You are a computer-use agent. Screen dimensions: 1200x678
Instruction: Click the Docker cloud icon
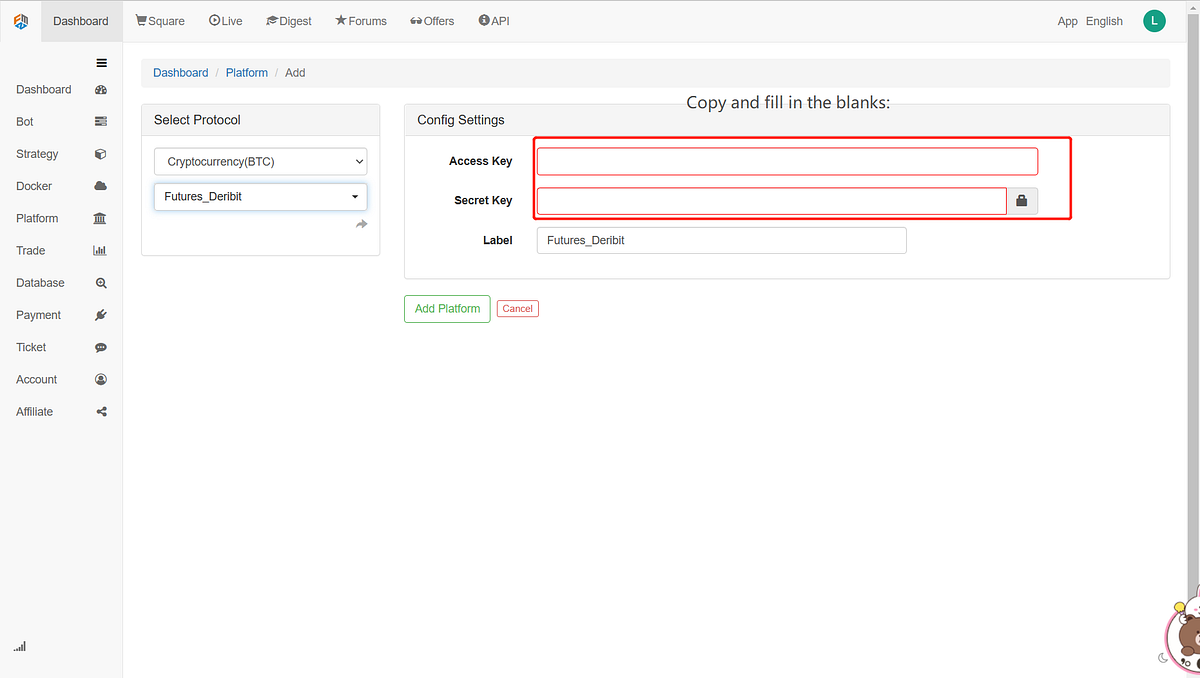[100, 185]
